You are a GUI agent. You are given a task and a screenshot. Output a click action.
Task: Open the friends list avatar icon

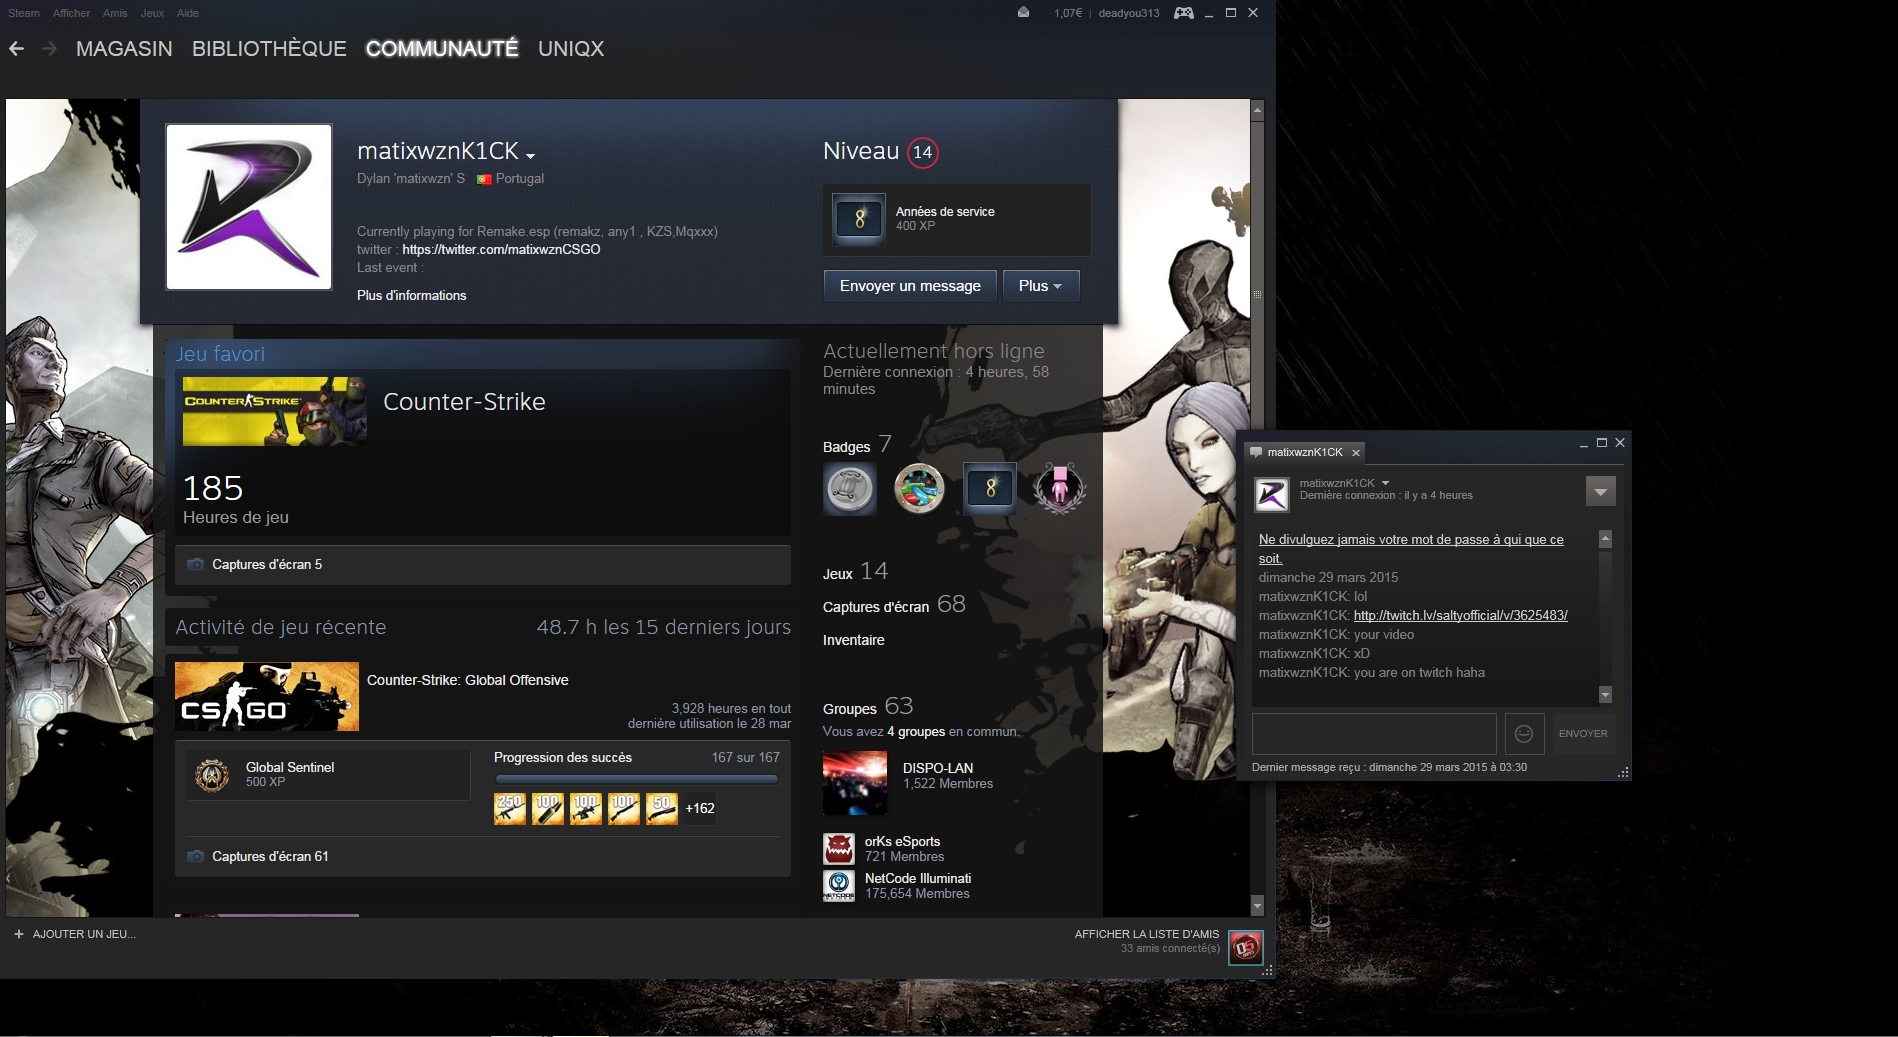(x=1246, y=947)
